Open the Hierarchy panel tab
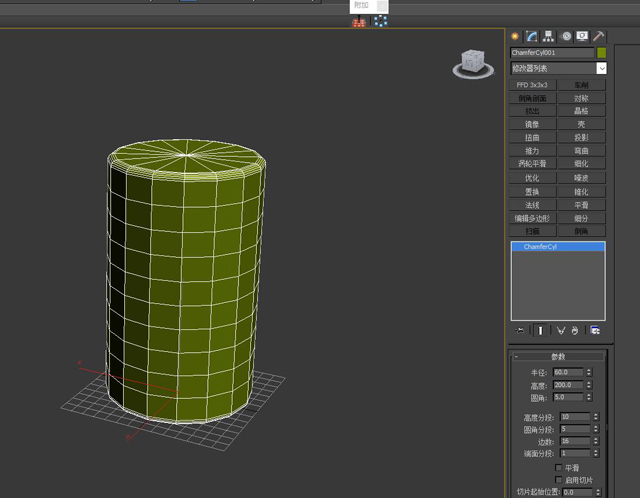 (549, 36)
